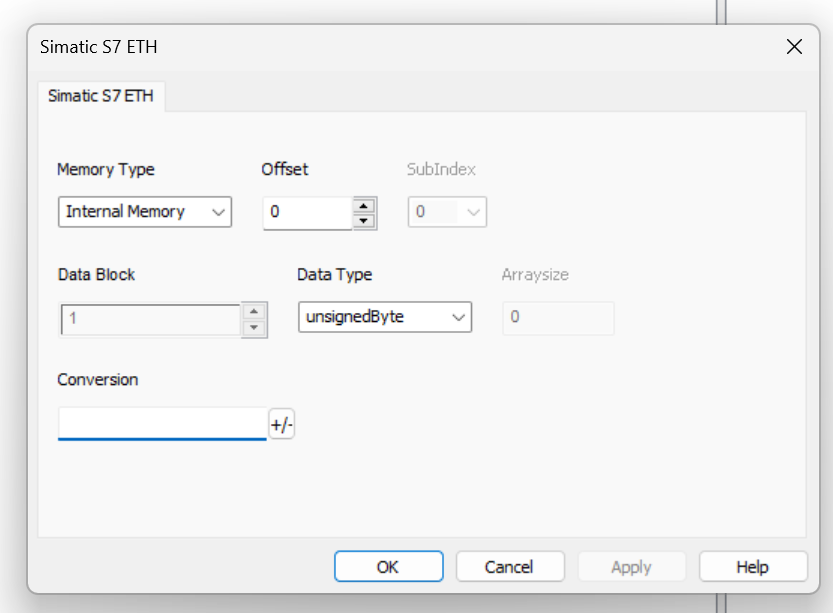Click the SubIndex label

click(441, 169)
